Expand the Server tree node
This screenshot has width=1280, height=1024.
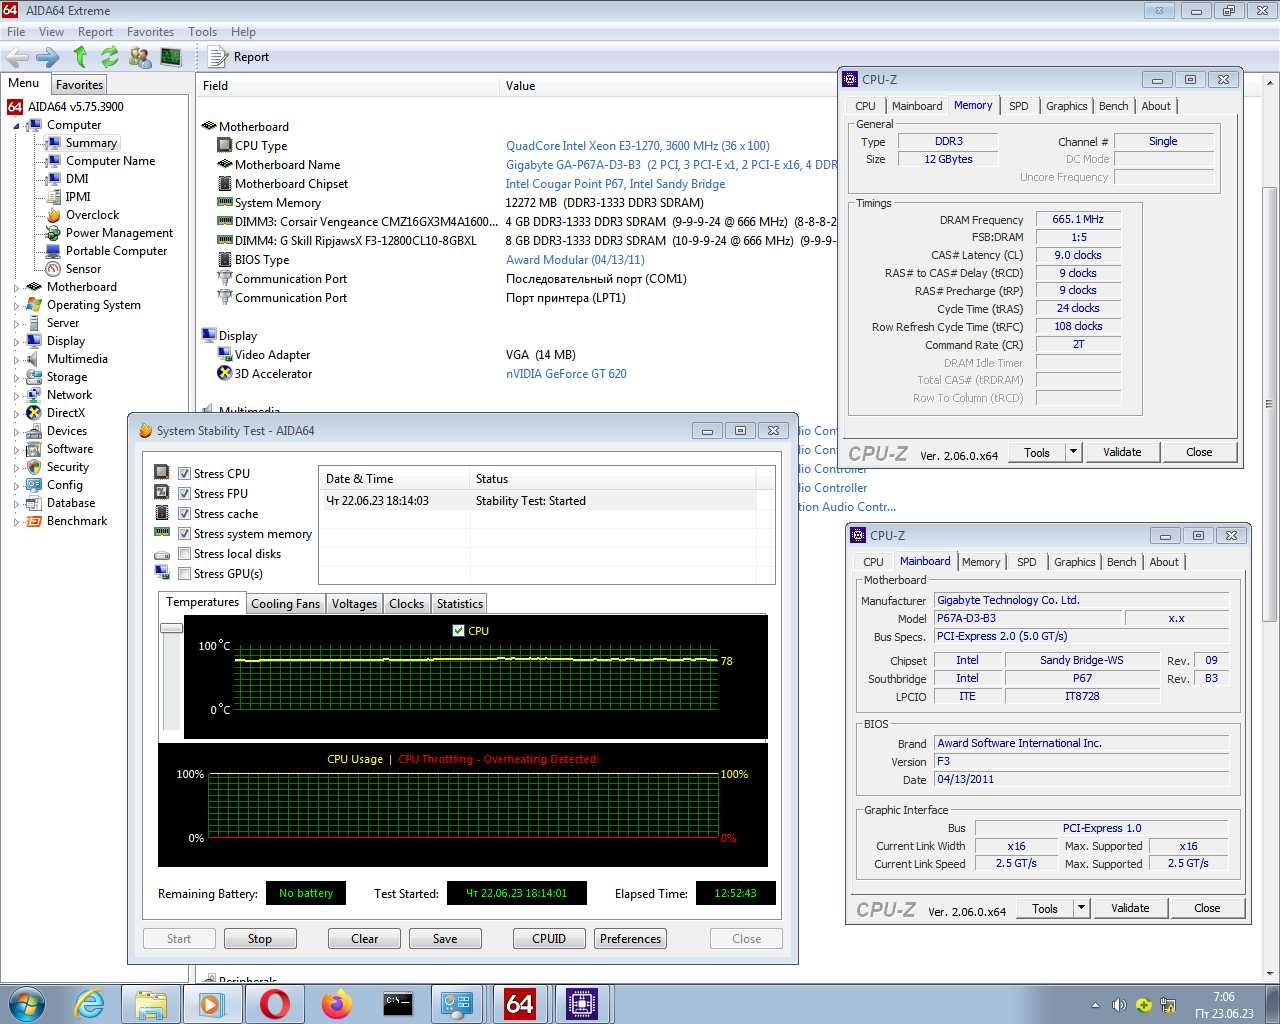coord(16,324)
